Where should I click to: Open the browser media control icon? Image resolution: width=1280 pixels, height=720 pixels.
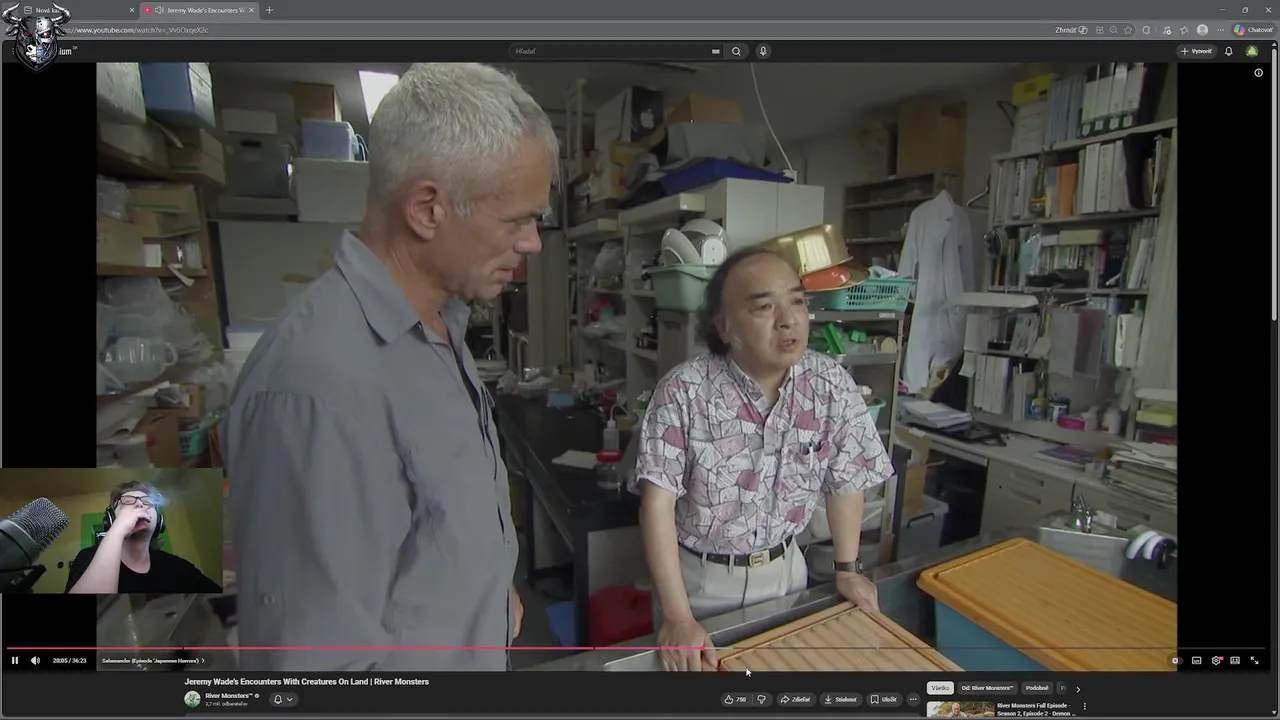click(x=1166, y=30)
